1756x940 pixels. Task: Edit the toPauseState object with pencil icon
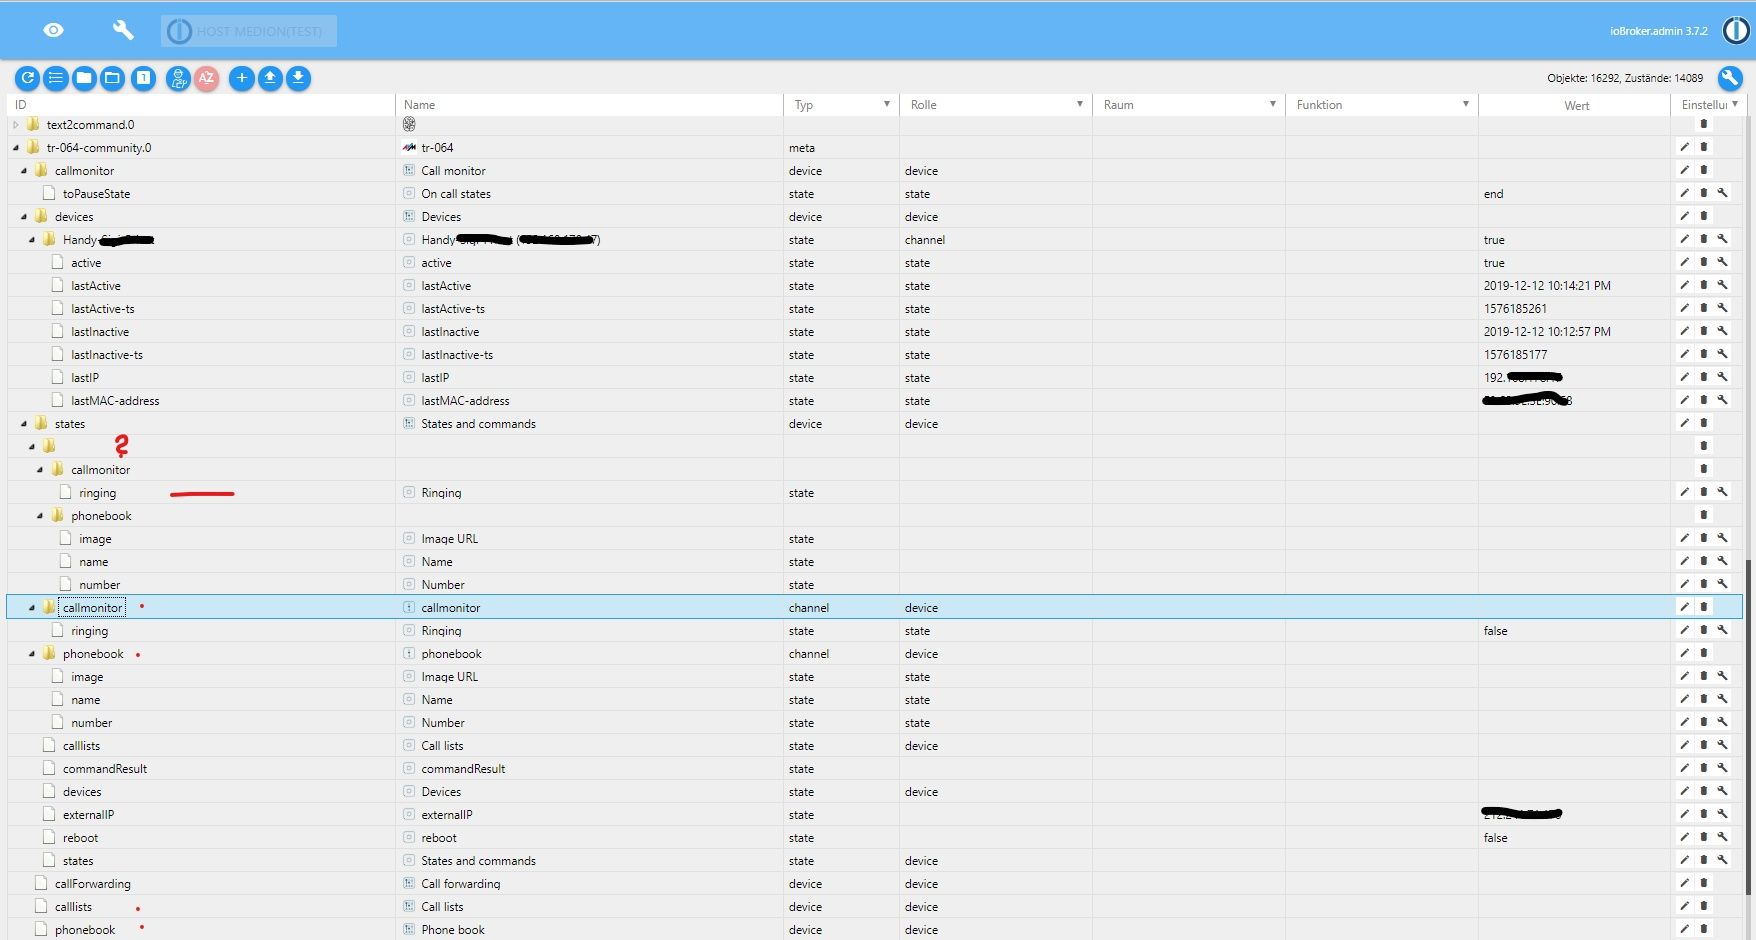1685,193
